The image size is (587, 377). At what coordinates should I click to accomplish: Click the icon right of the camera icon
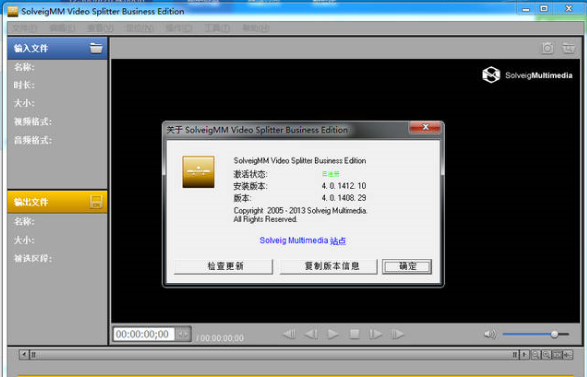pyautogui.click(x=568, y=48)
